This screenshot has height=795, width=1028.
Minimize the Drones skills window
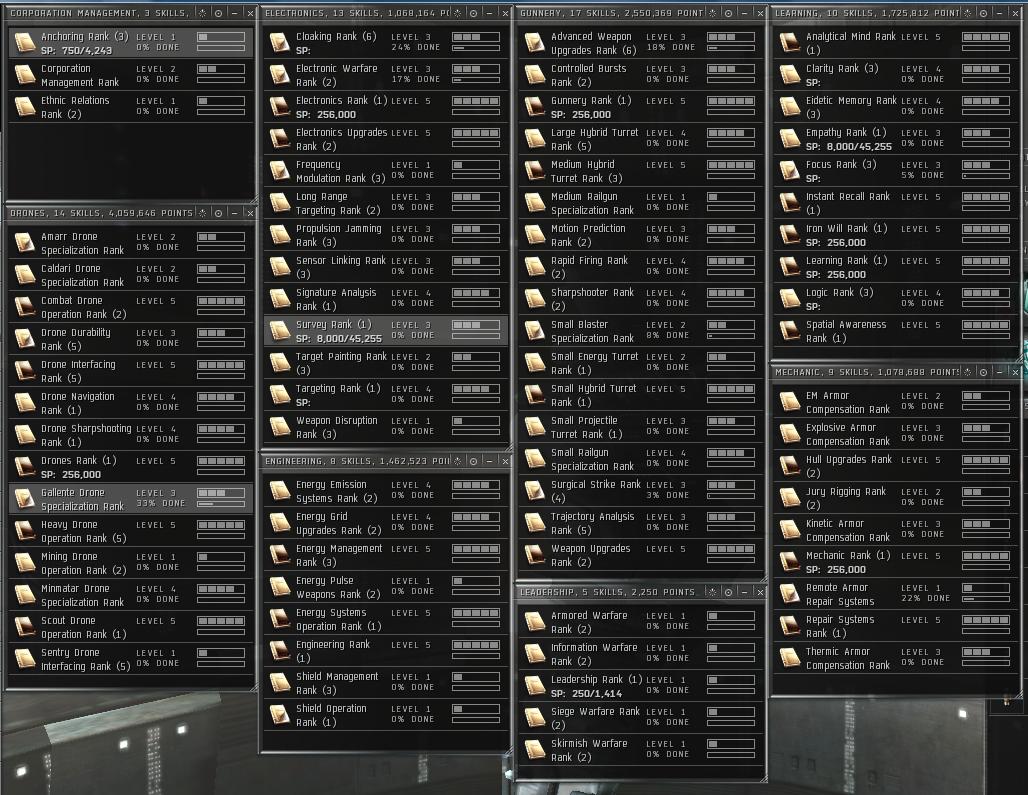click(x=234, y=213)
